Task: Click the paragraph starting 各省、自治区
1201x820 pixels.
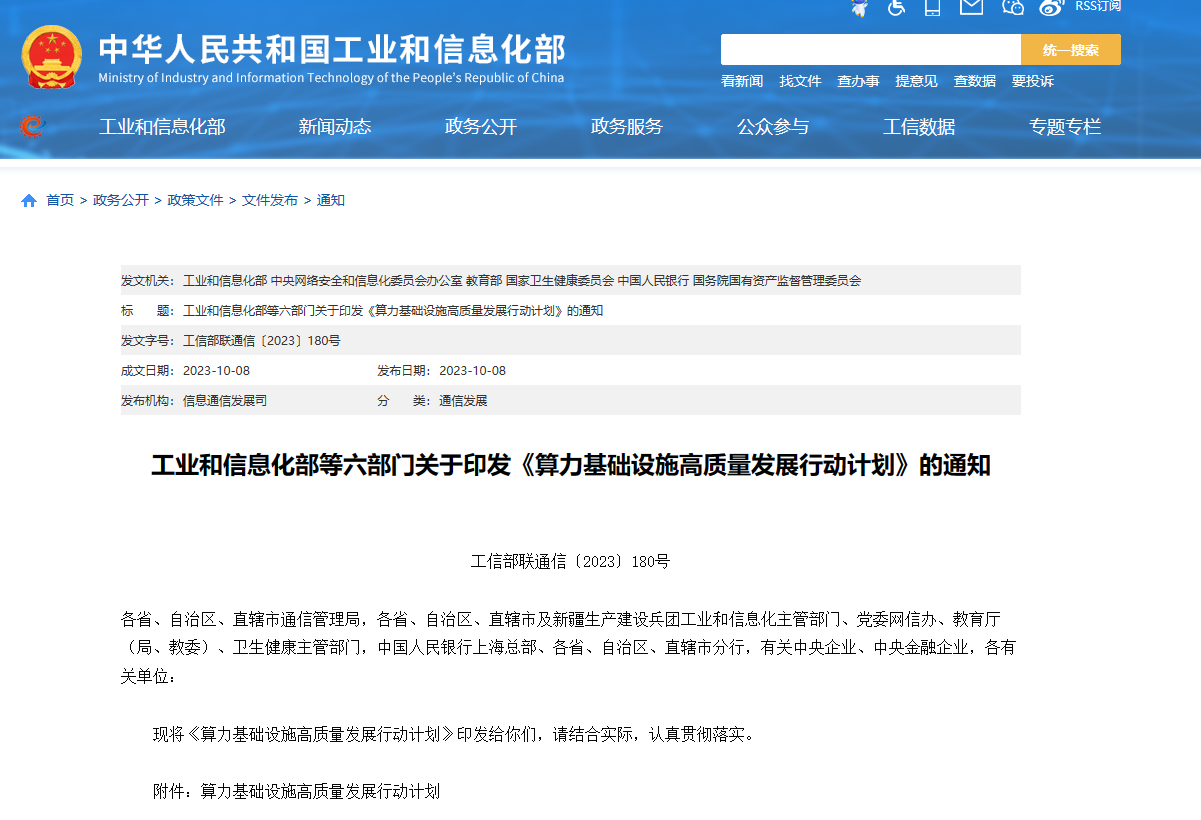Action: click(571, 648)
